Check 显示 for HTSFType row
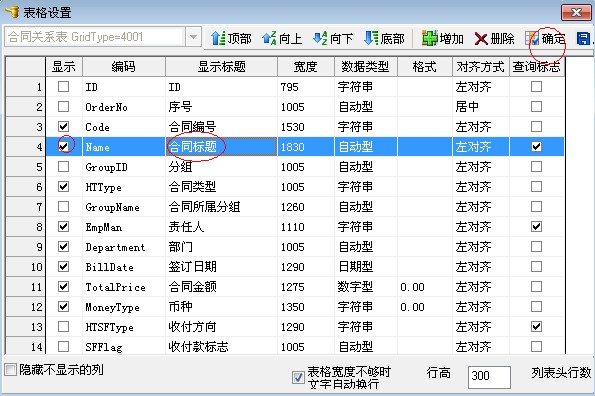Viewport: 595px width, 396px height. (x=63, y=327)
